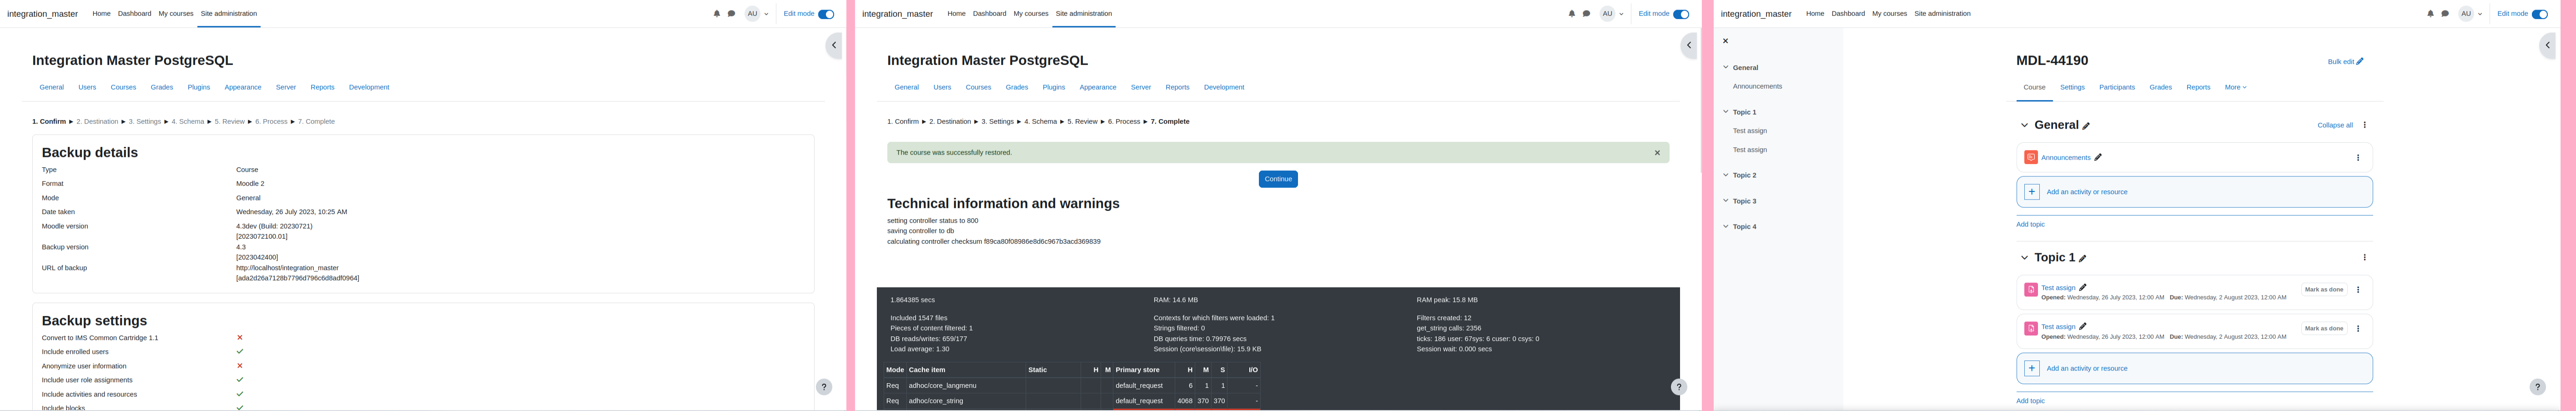Click help question mark on Backup details page
Image resolution: width=2576 pixels, height=411 pixels.
point(824,387)
